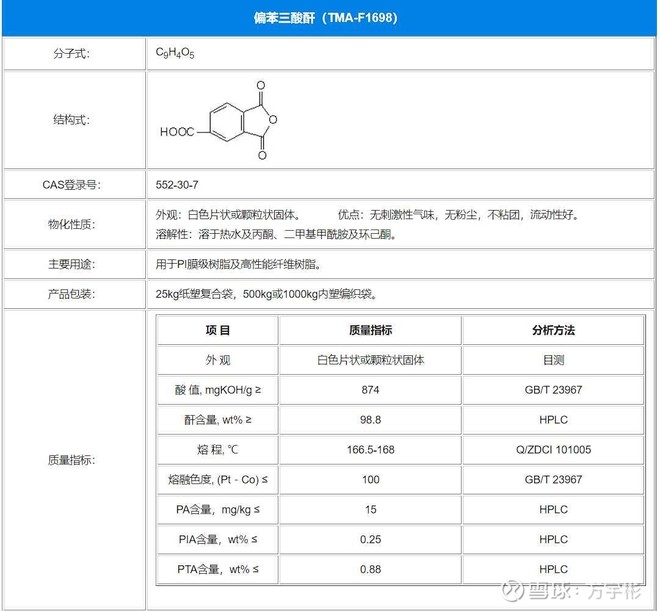Select the PIA含量, wt% ≤ cell
This screenshot has height=611, width=660.
(218, 539)
